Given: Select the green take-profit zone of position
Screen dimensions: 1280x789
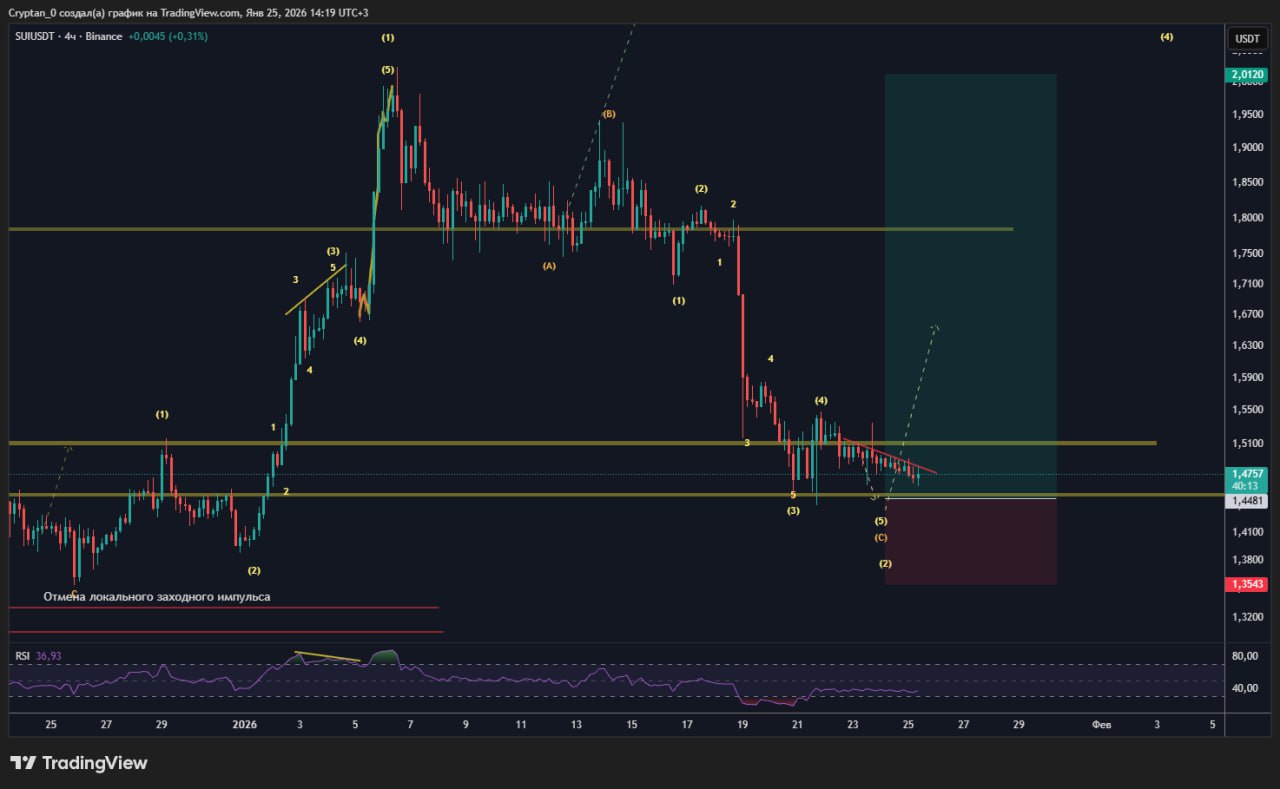Looking at the screenshot, I should 970,280.
